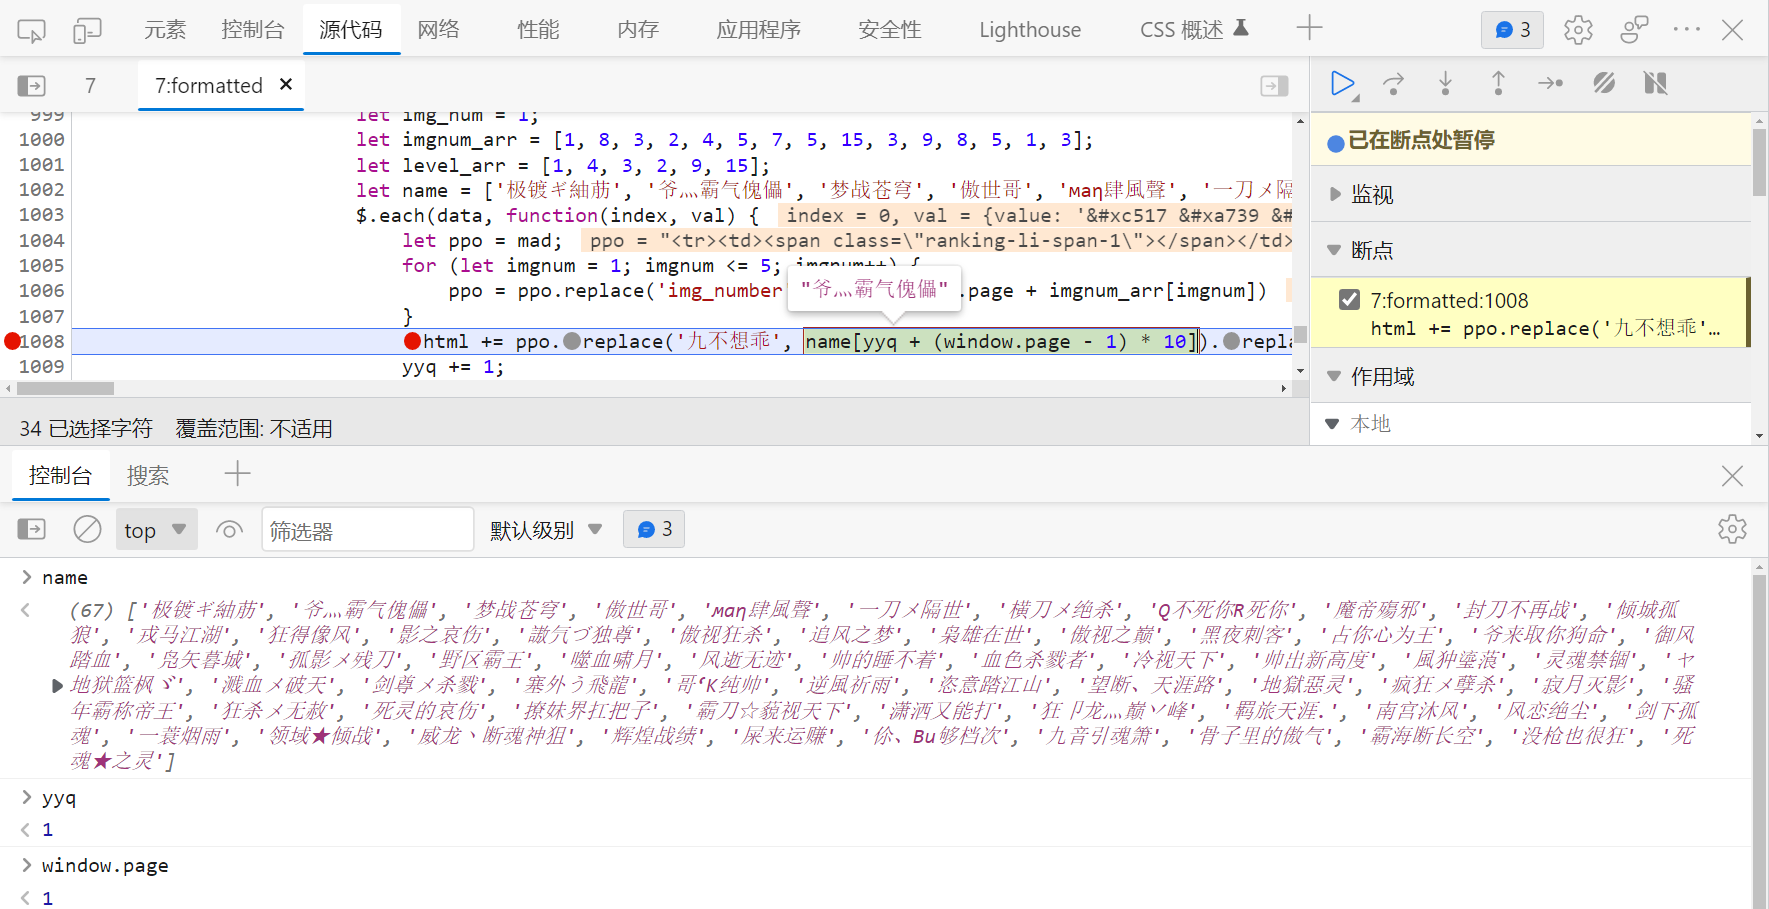Screen dimensions: 1769x909
Task: Collapse the debugger pane icon
Action: click(1274, 86)
